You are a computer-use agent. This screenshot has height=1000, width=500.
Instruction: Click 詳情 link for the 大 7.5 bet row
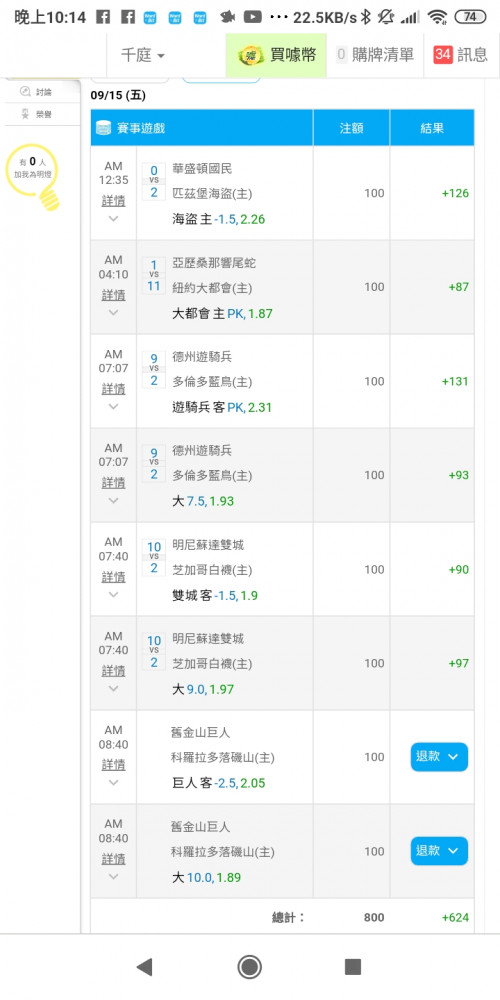tap(114, 483)
